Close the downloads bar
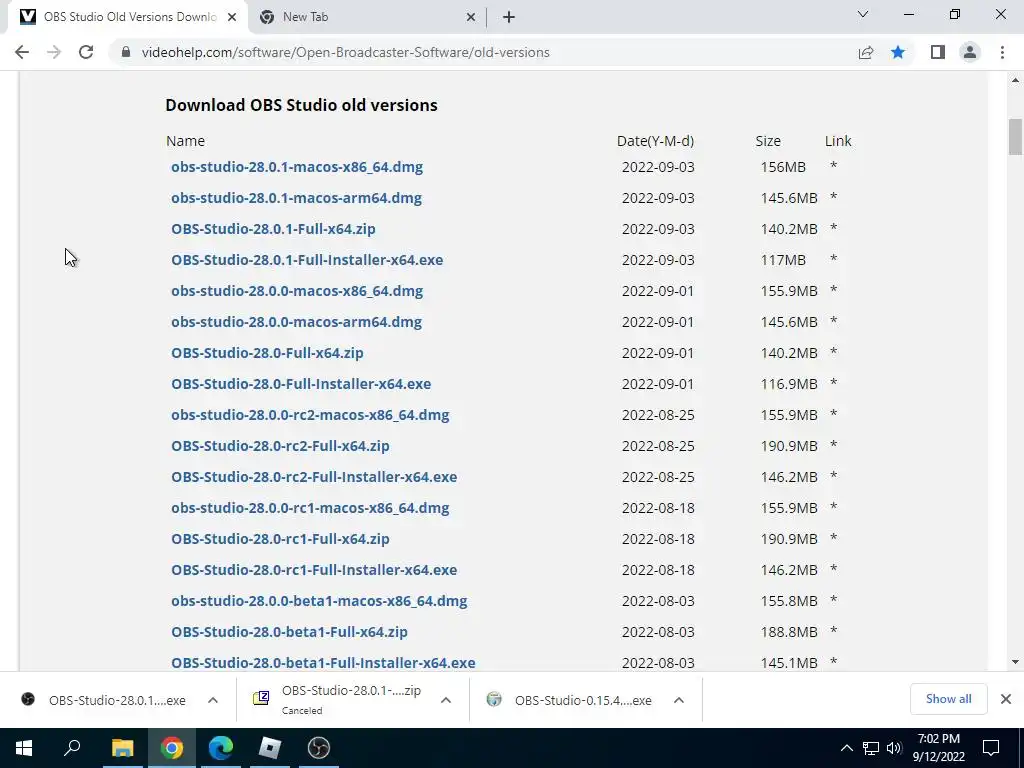Screen dimensions: 1024x768 (1006, 699)
